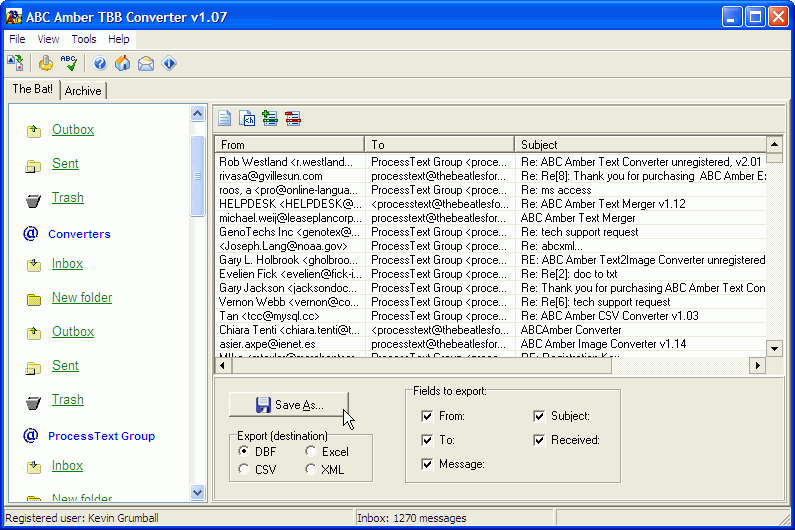Click the HTML document icon above the message list
Viewport: 795px width, 530px height.
pyautogui.click(x=247, y=118)
